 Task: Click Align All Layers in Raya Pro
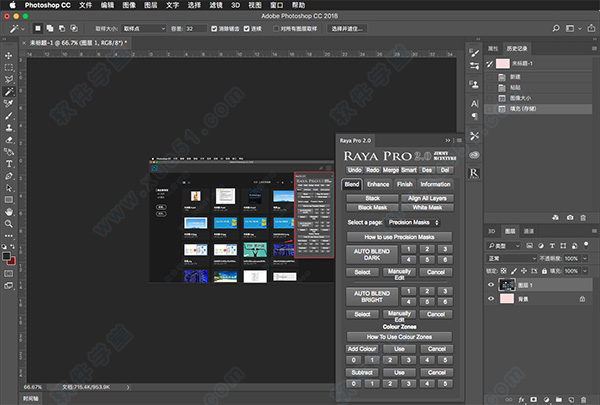427,198
